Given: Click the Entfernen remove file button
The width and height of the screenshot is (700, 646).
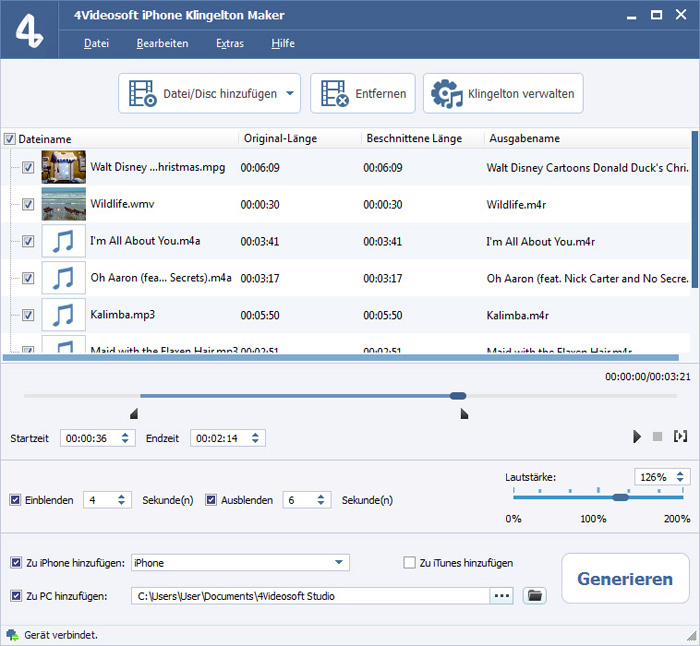Looking at the screenshot, I should pos(362,94).
